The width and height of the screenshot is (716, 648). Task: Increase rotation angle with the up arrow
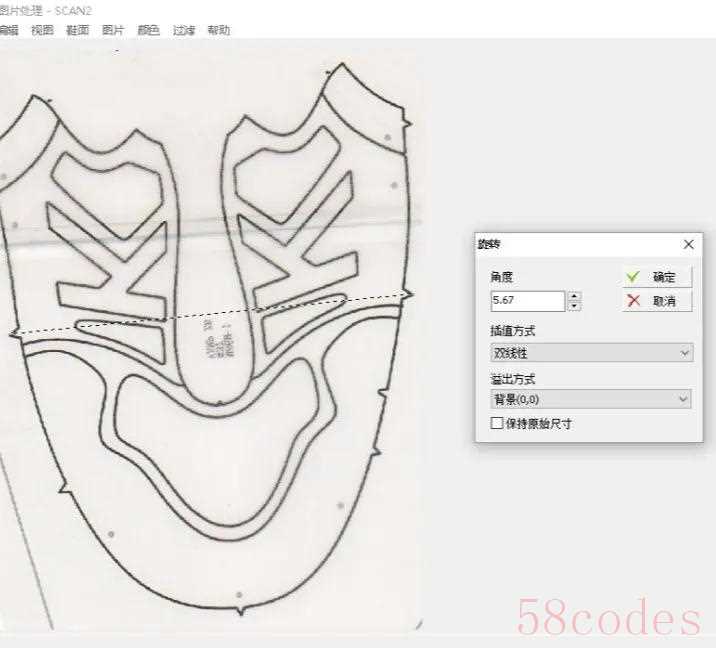coord(574,296)
